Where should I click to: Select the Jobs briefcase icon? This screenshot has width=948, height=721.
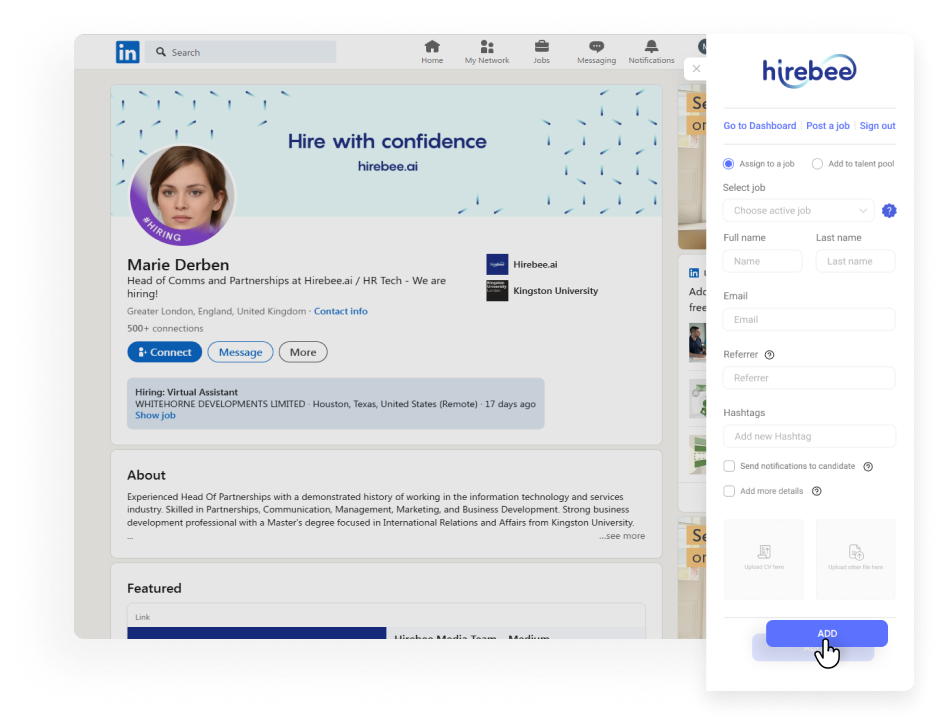541,51
